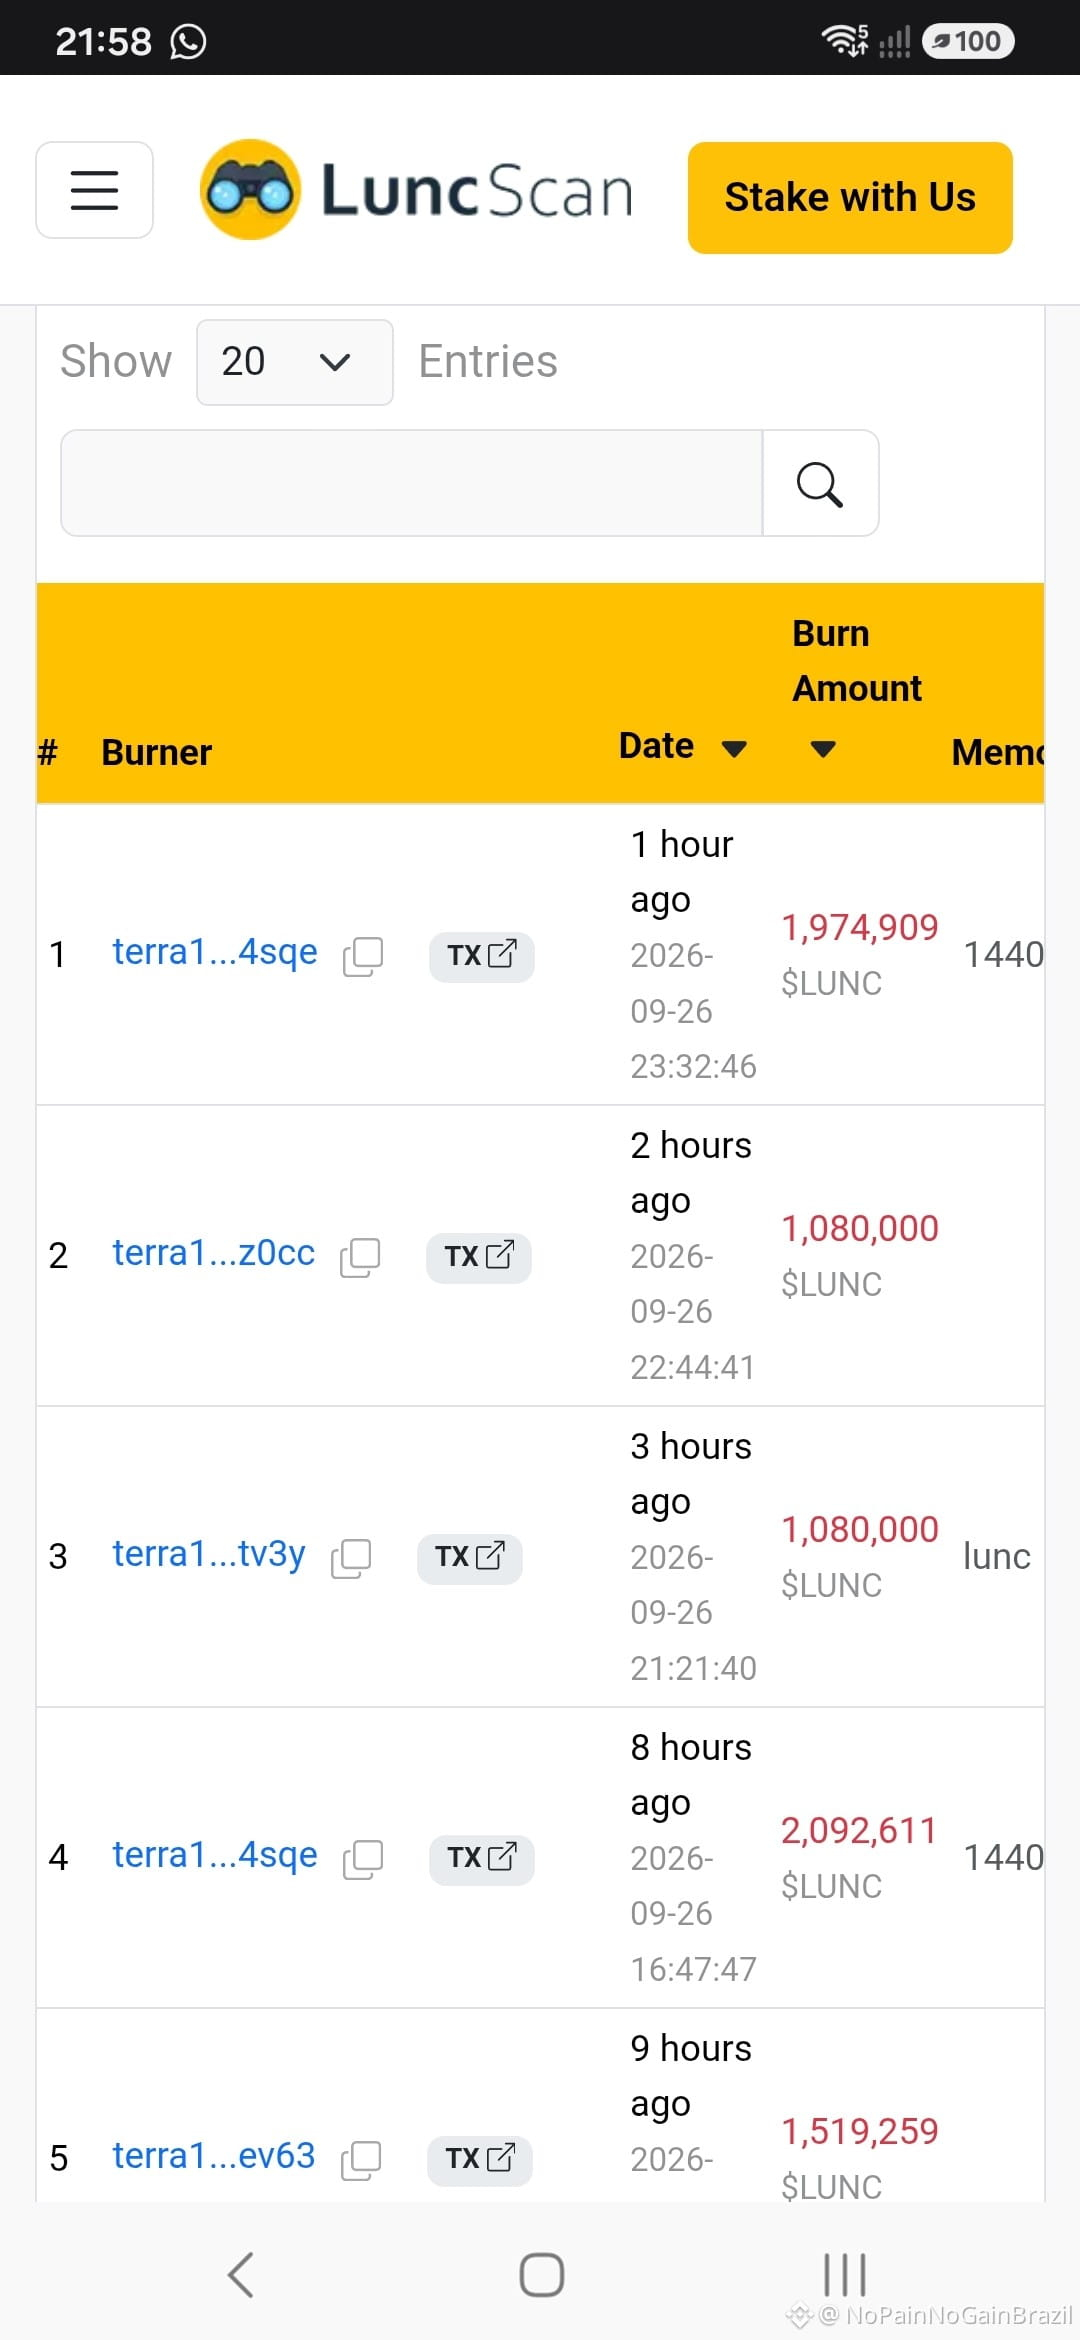The image size is (1080, 2340).
Task: Tap the Android recent apps button
Action: 844,2275
